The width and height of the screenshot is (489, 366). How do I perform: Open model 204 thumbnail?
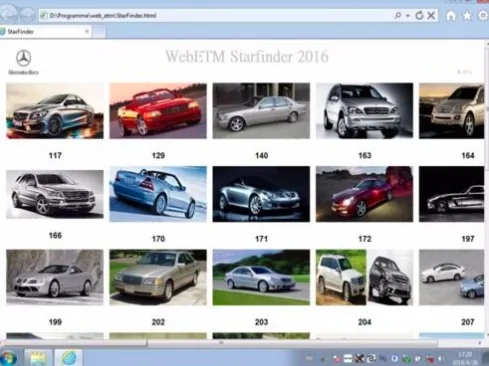(x=365, y=277)
